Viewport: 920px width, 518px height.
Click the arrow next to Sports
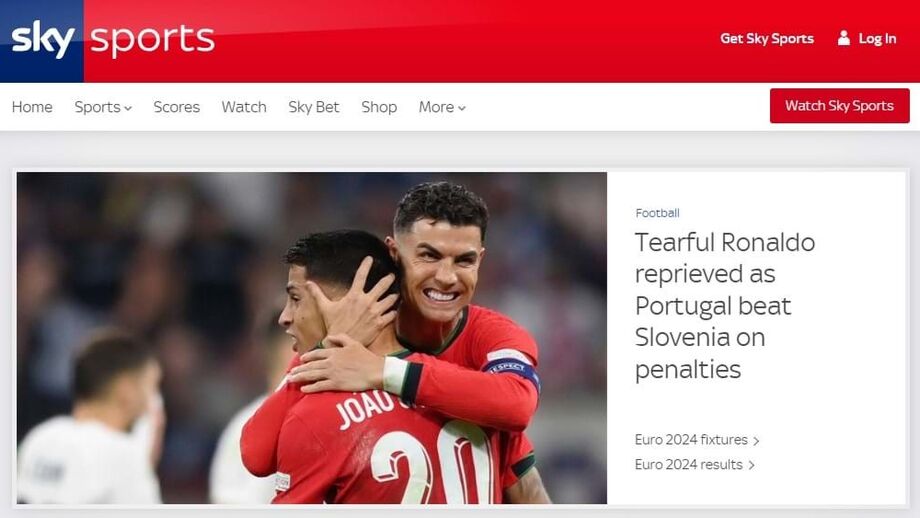[x=128, y=109]
